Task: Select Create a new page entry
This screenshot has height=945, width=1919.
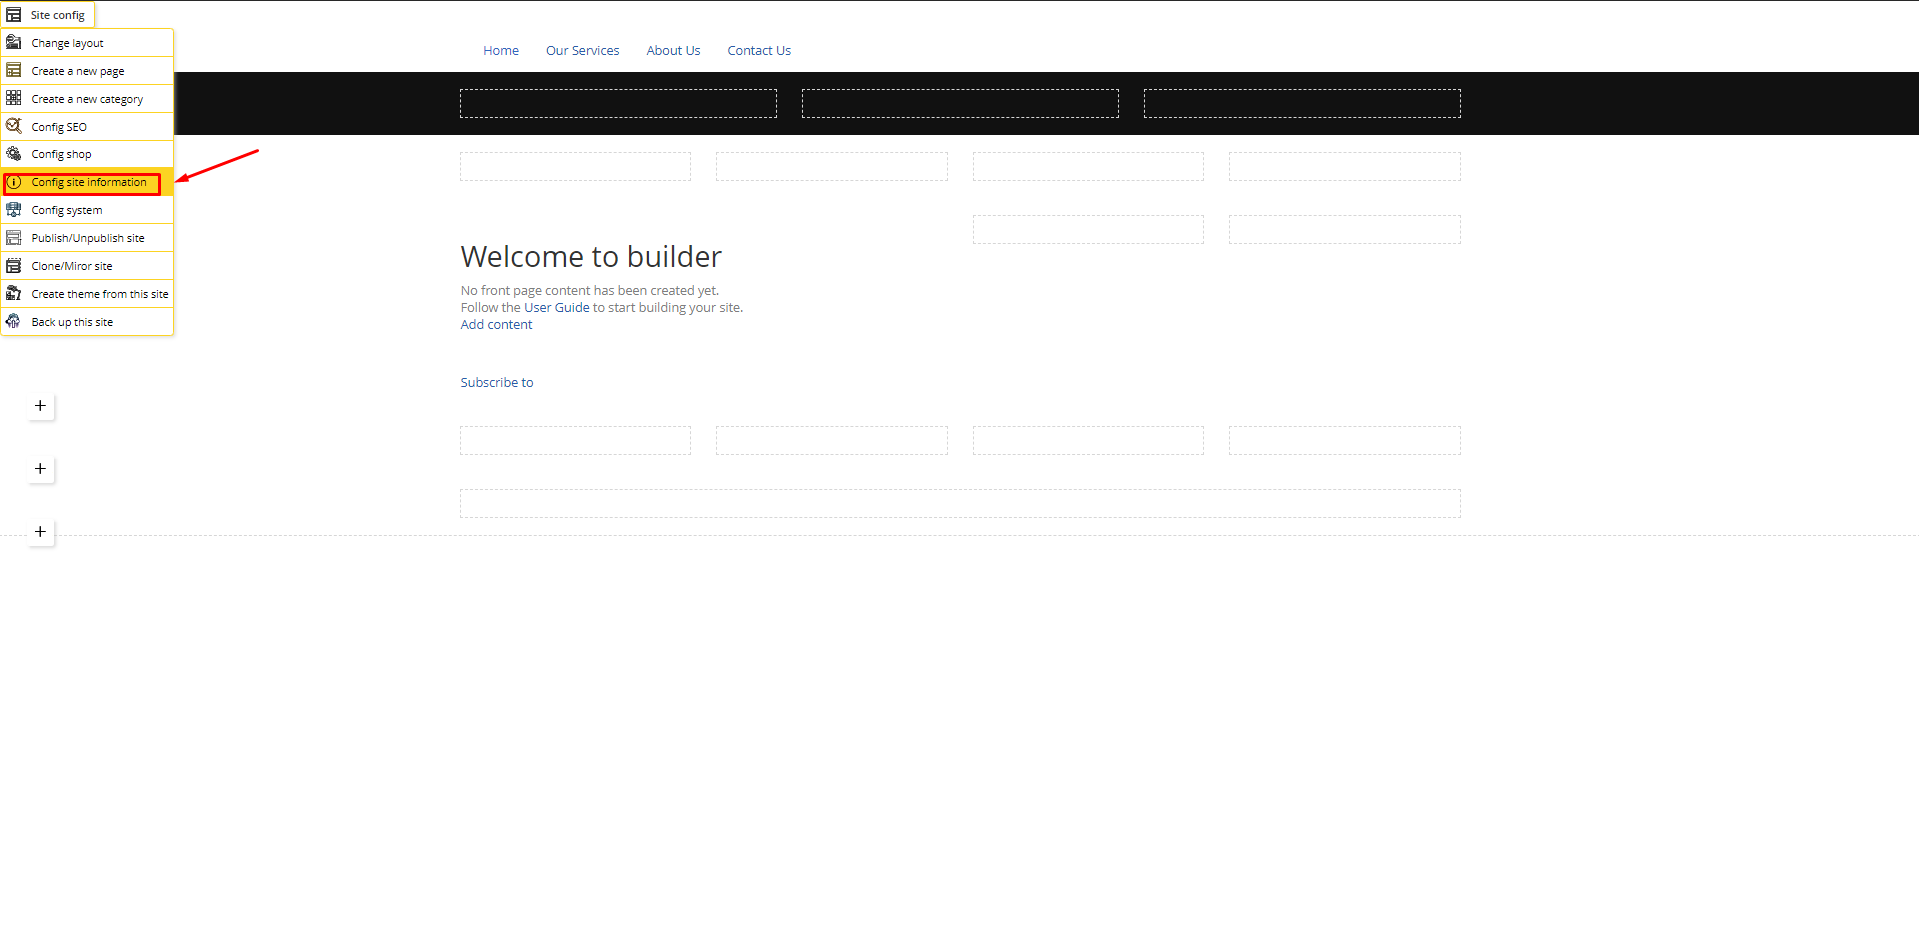Action: pos(87,71)
